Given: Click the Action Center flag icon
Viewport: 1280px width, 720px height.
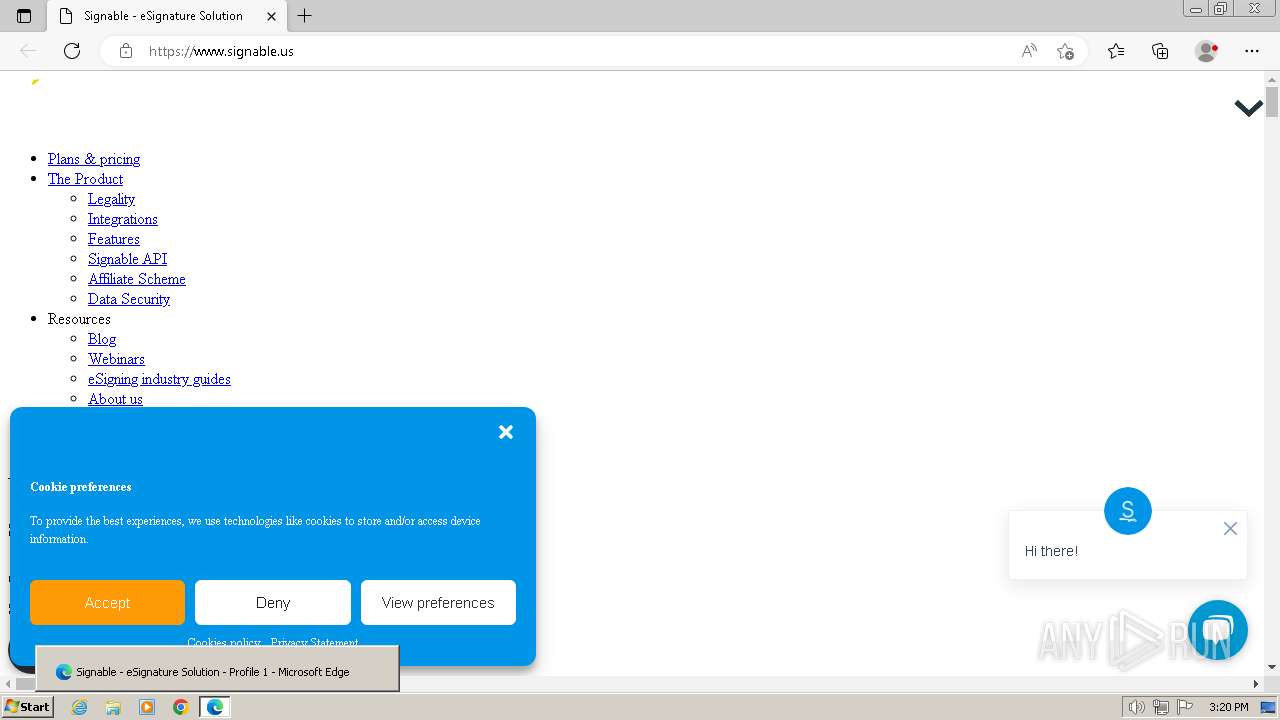Looking at the screenshot, I should pos(1183,707).
